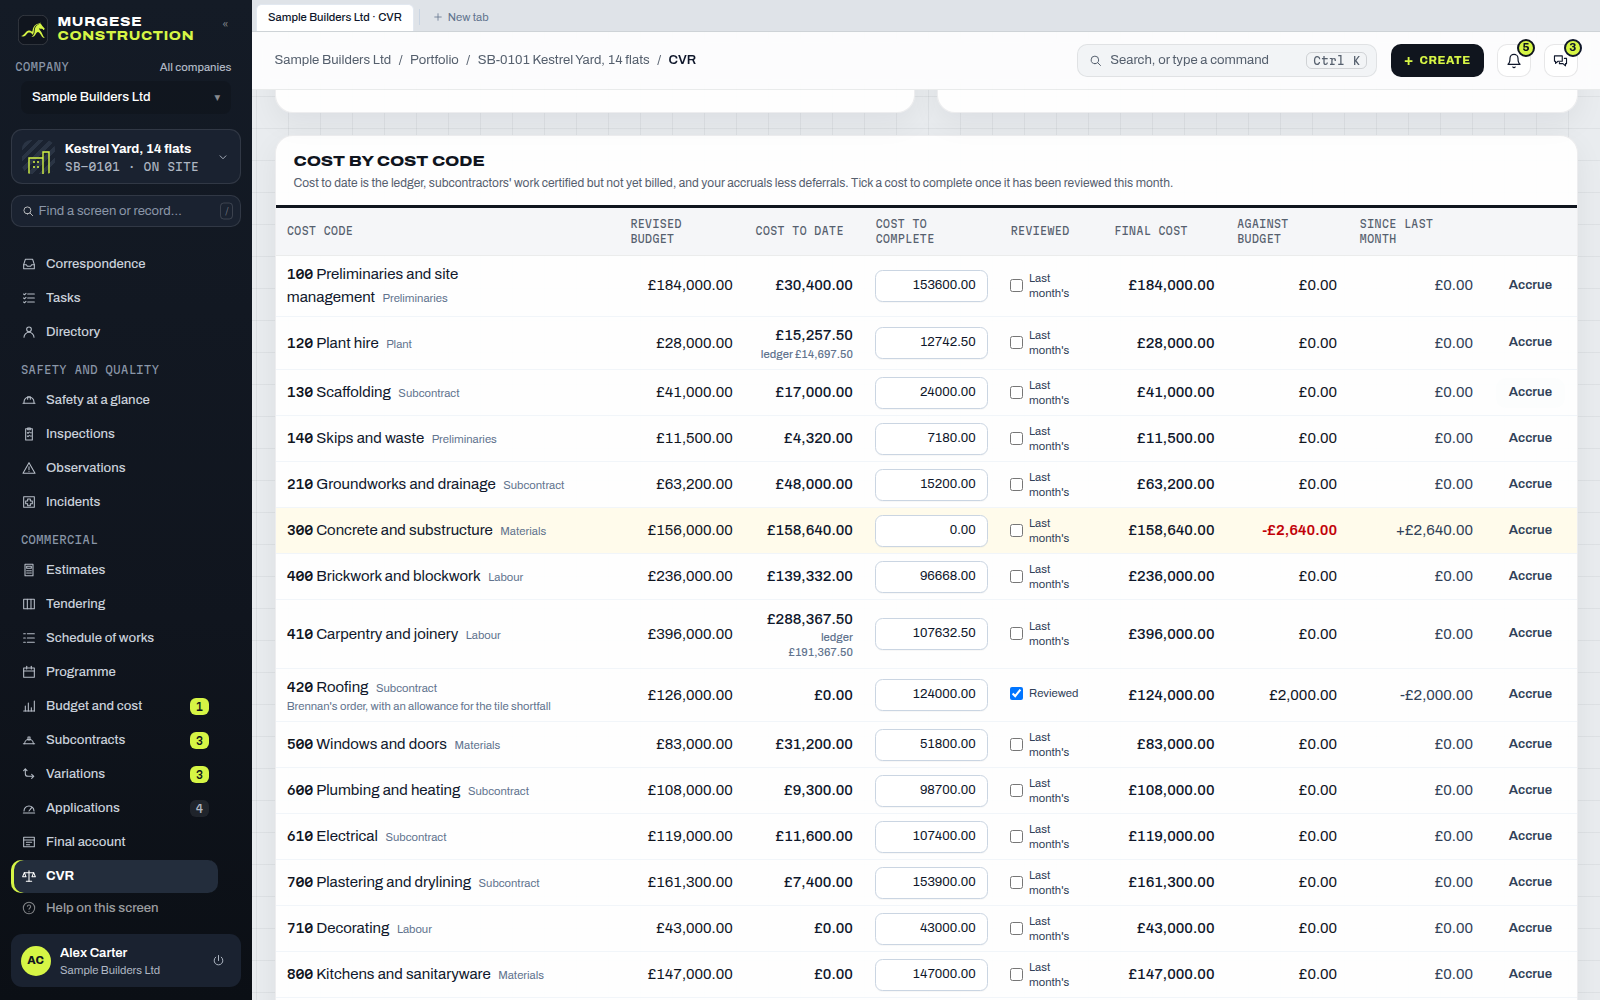The height and width of the screenshot is (1000, 1600).
Task: Click the Create button
Action: 1437,60
